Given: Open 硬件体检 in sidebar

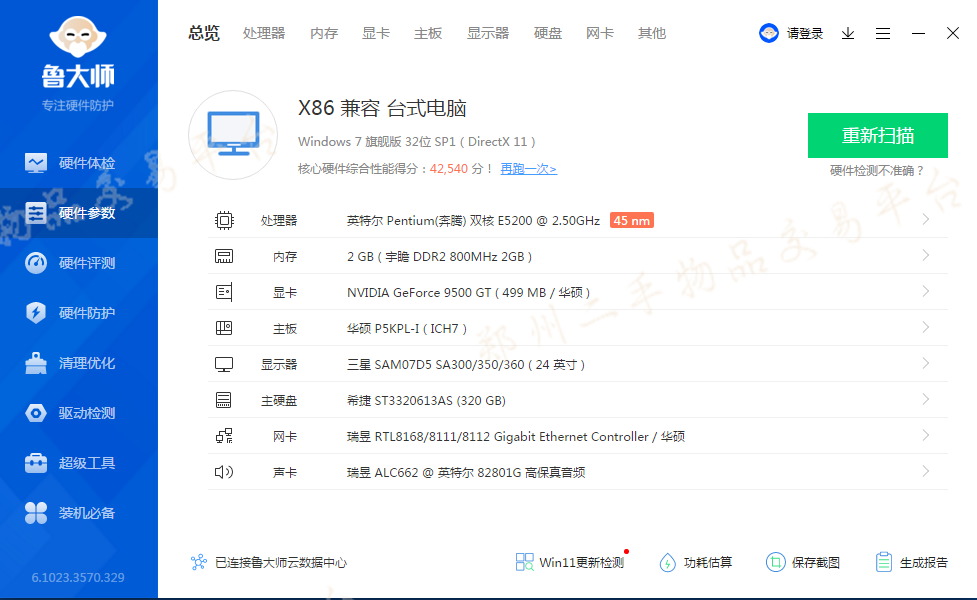Looking at the screenshot, I should [79, 163].
